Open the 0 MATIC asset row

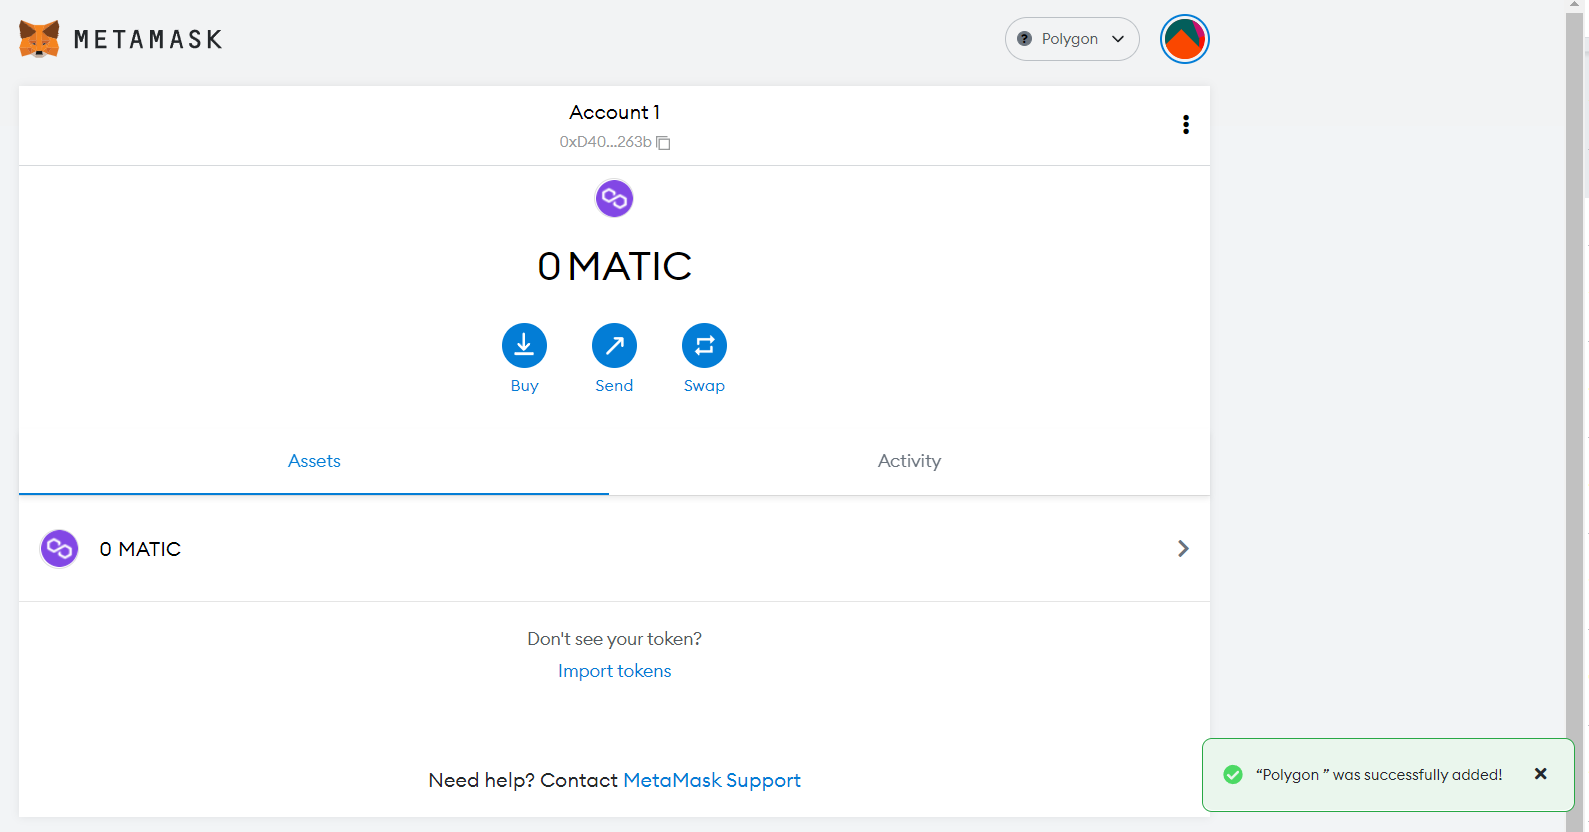tap(614, 549)
